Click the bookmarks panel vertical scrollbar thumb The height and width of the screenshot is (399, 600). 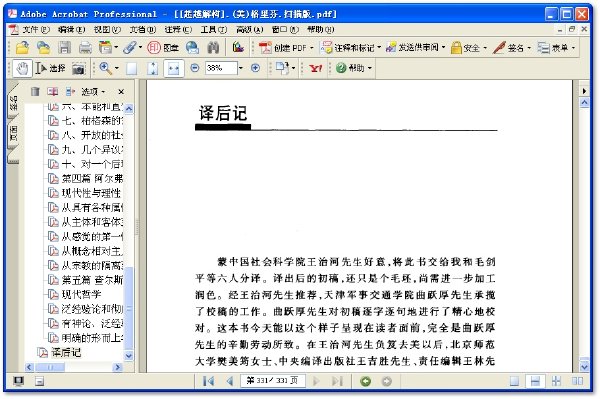click(x=129, y=308)
